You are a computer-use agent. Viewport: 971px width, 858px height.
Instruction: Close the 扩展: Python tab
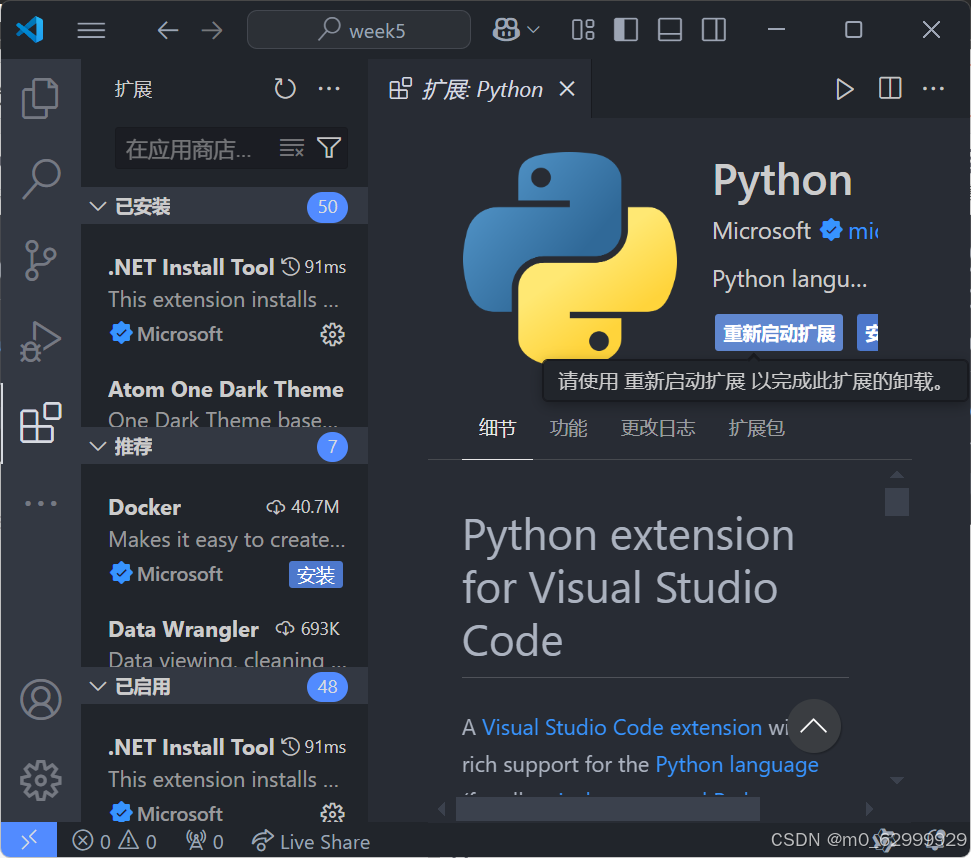tap(567, 89)
